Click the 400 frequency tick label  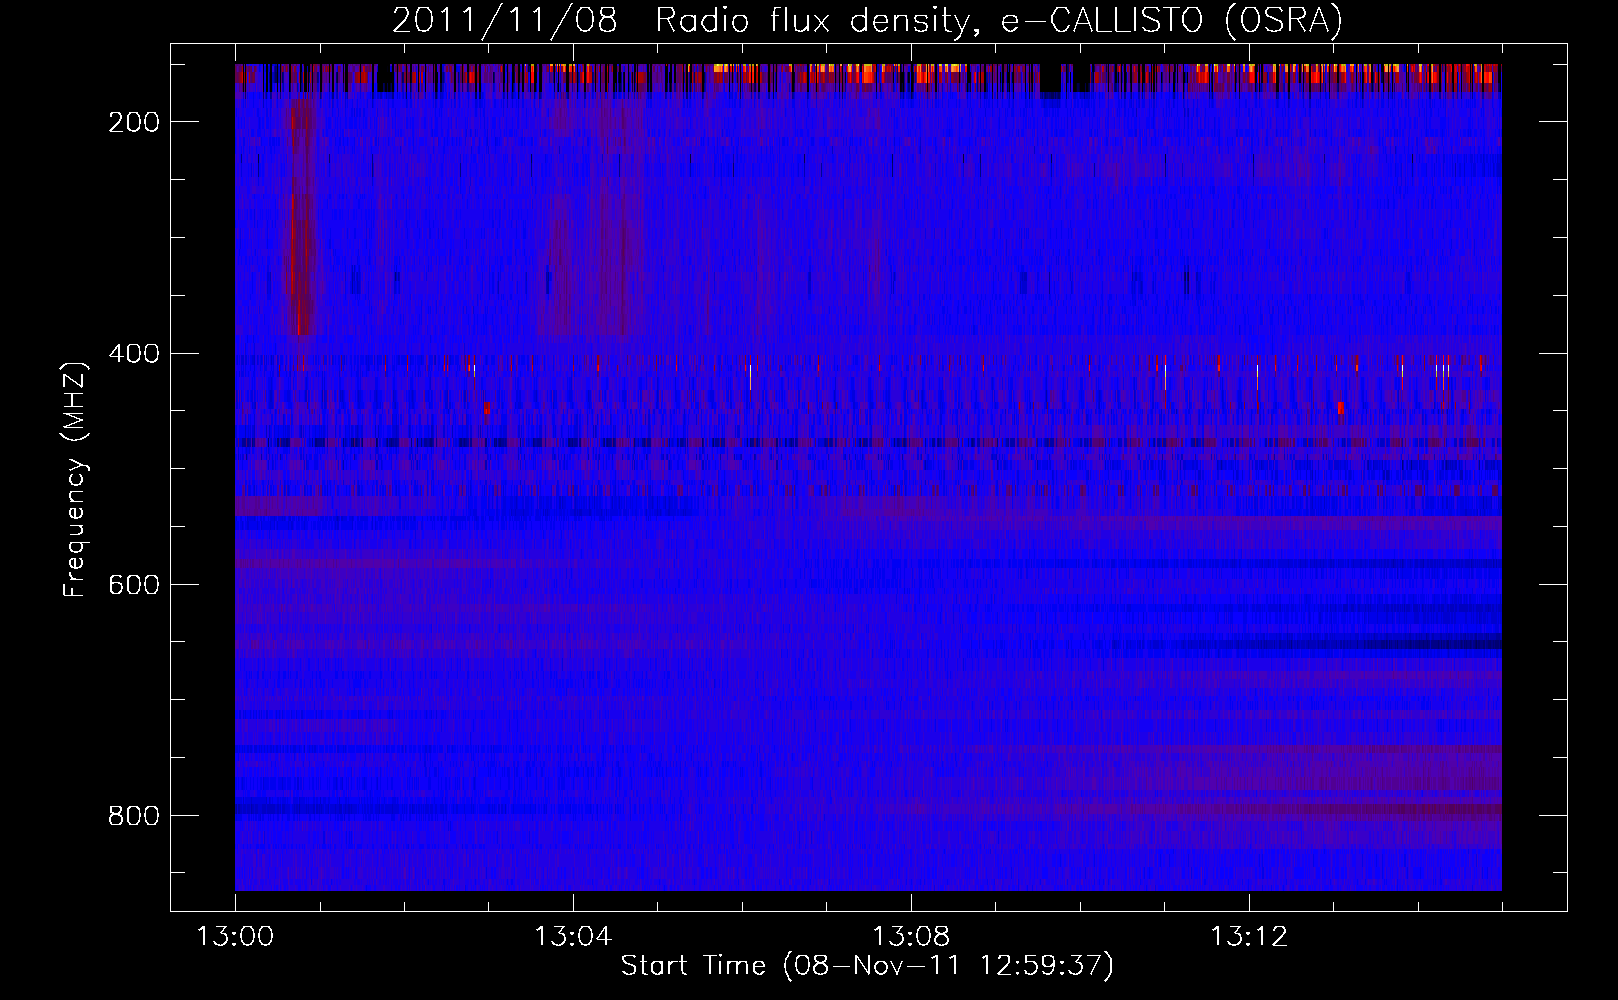click(x=134, y=354)
